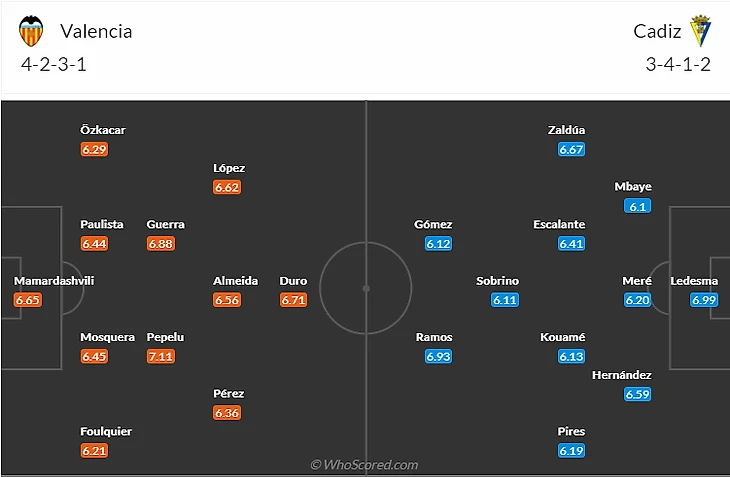
Task: Select Duro's 6.71 rating badge
Action: 293,300
